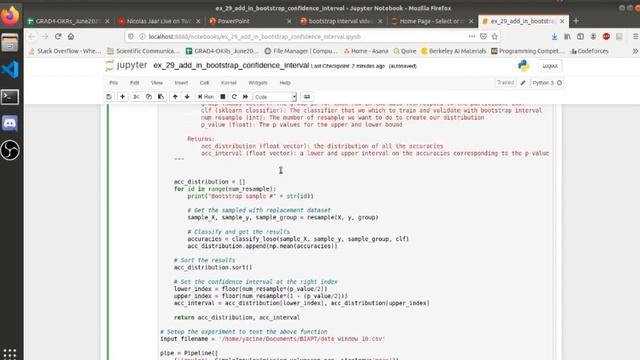Open the Kernel menu
The height and width of the screenshot is (360, 640).
point(229,83)
